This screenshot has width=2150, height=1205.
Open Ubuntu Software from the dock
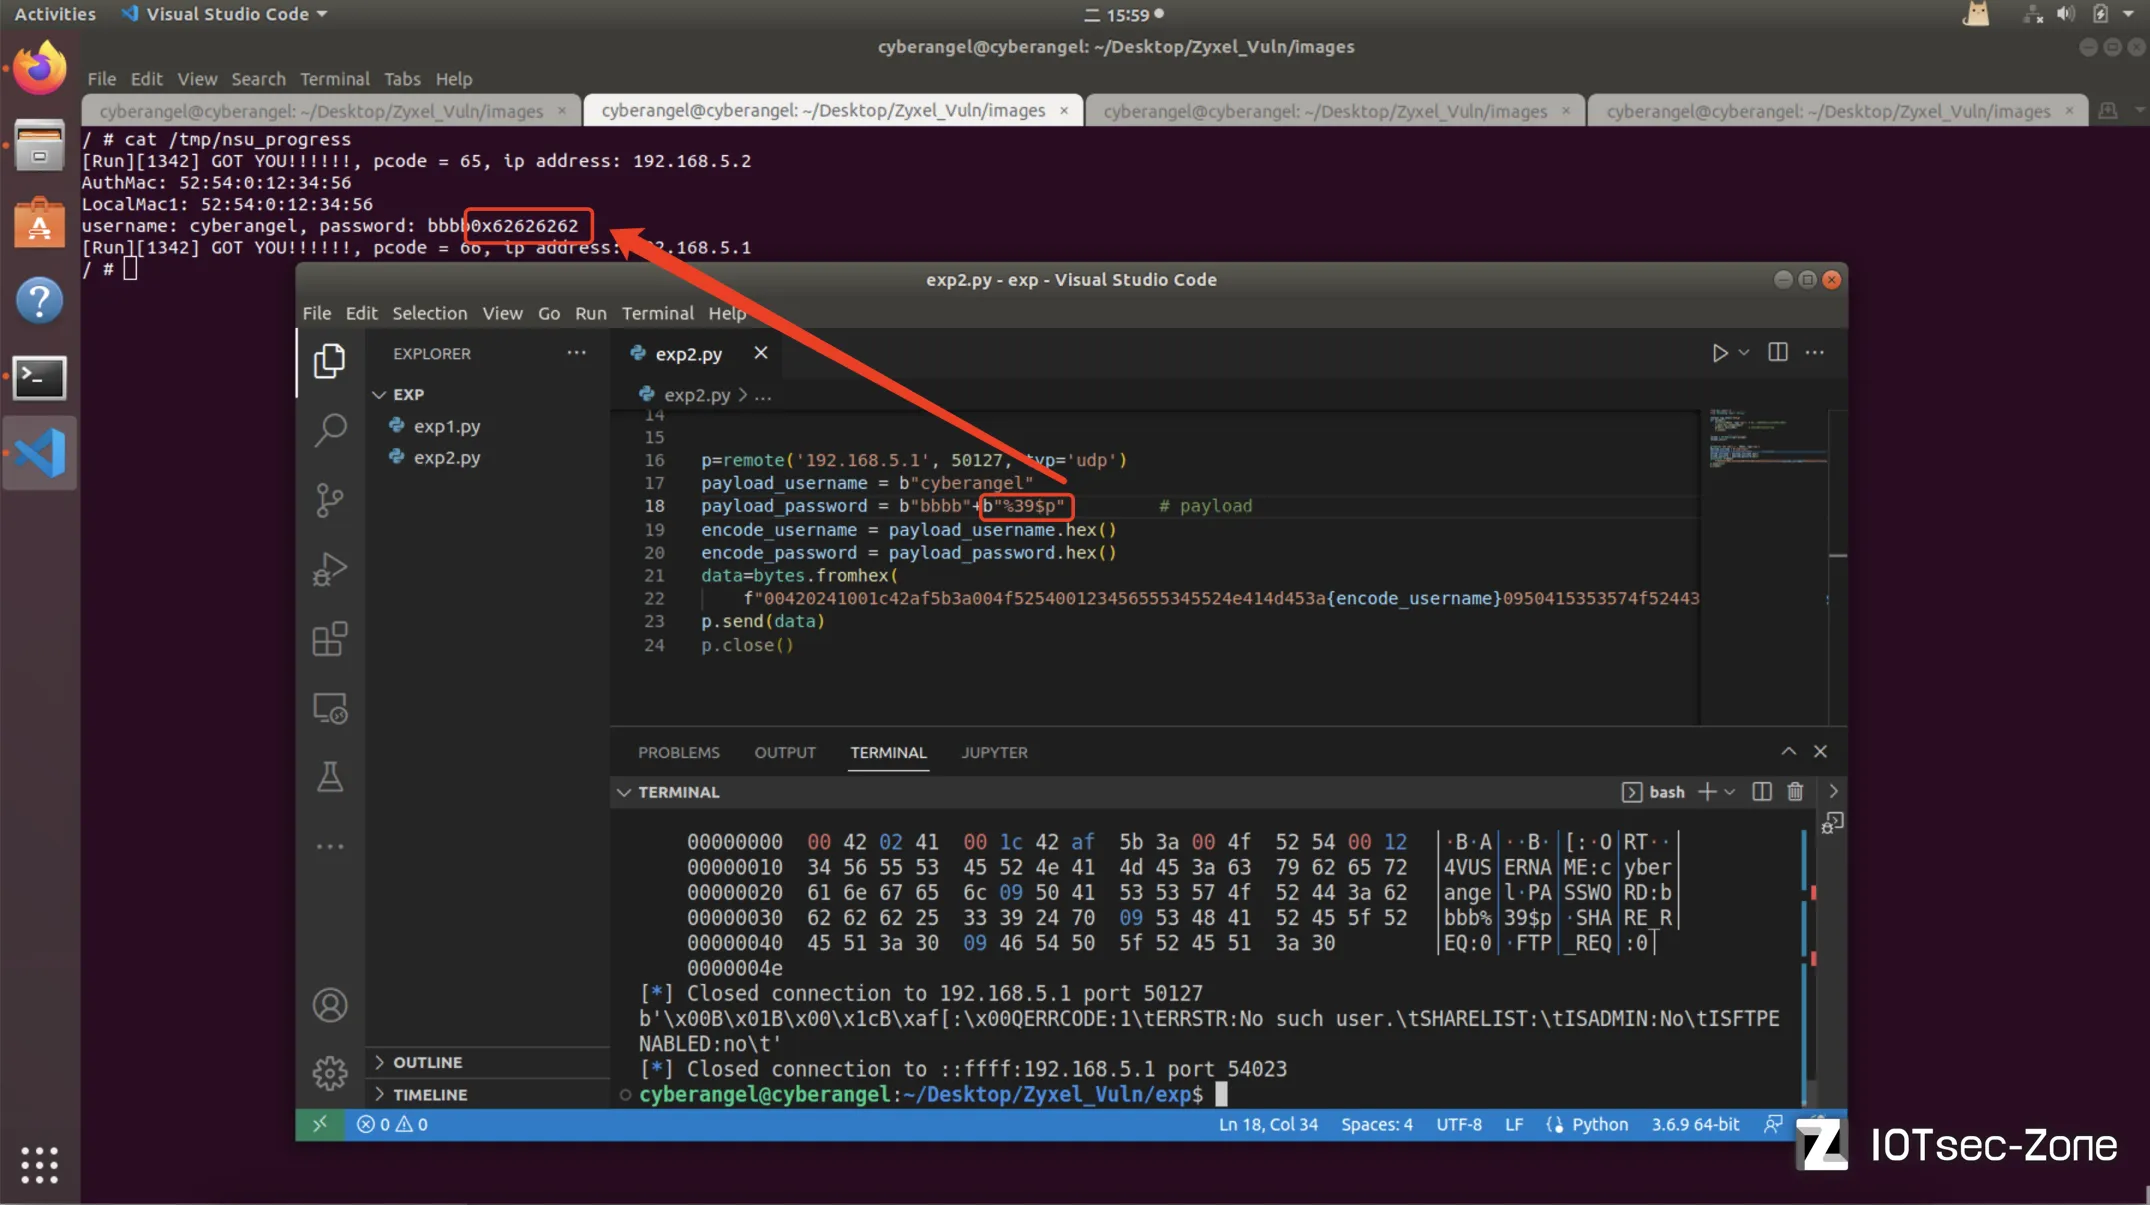39,223
